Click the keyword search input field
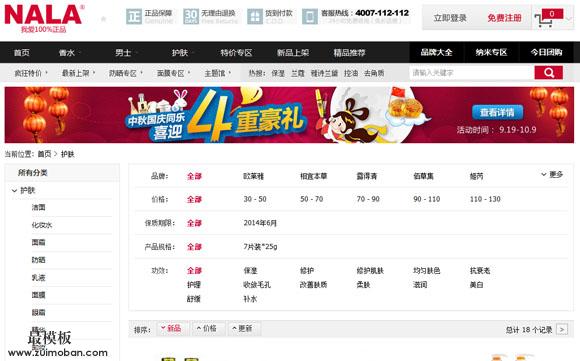580x361 pixels. tap(472, 73)
